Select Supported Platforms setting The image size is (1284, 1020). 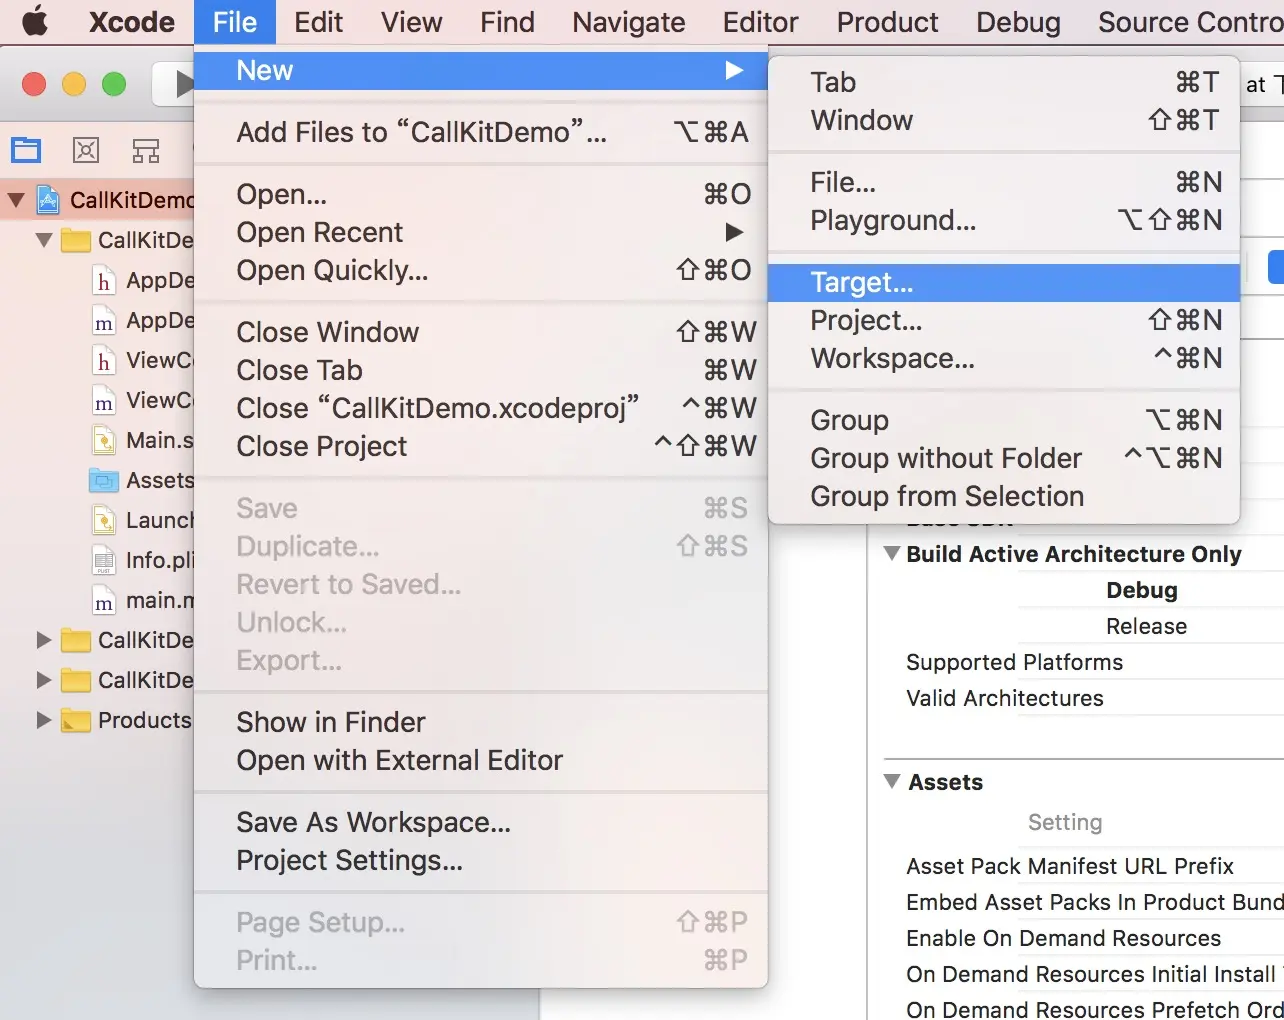click(1014, 662)
